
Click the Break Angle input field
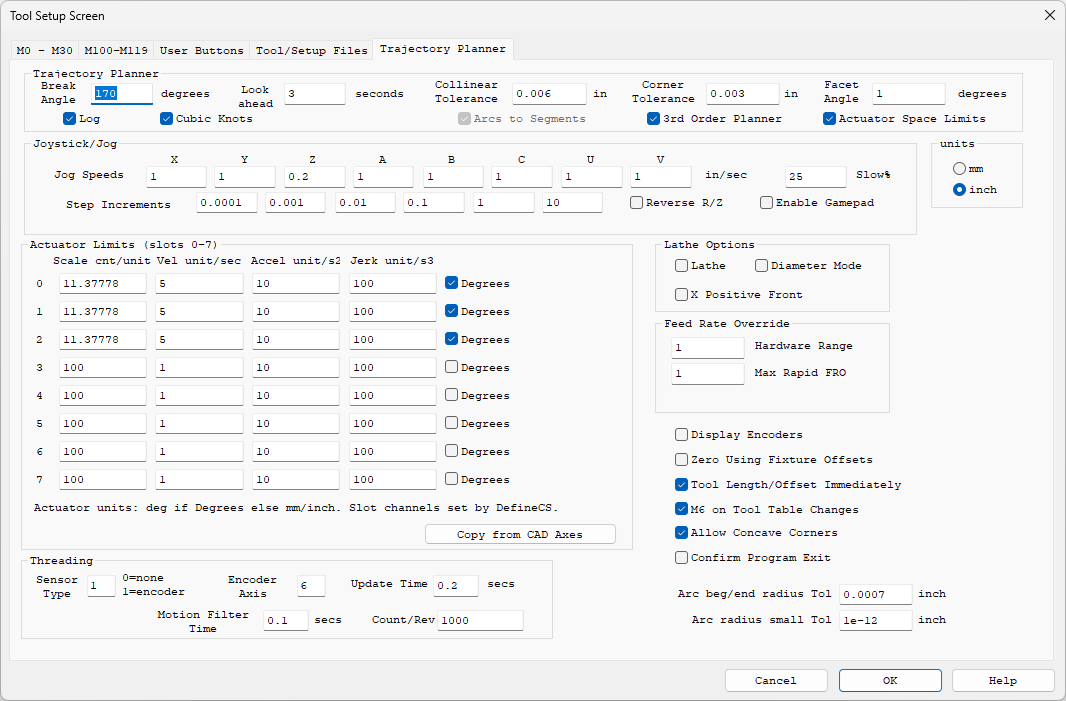[x=122, y=94]
